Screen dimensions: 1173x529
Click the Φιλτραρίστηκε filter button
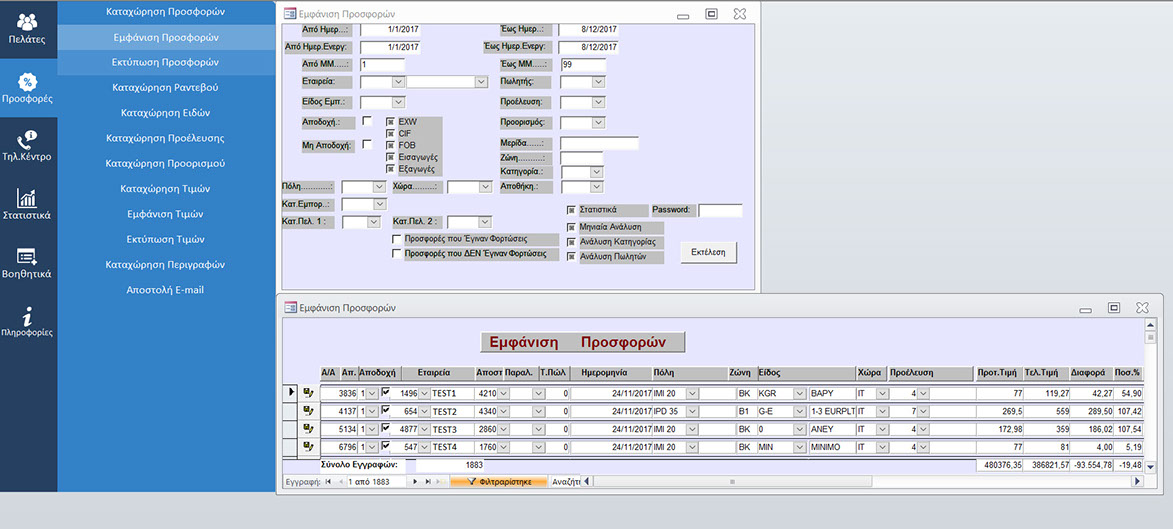coord(498,482)
